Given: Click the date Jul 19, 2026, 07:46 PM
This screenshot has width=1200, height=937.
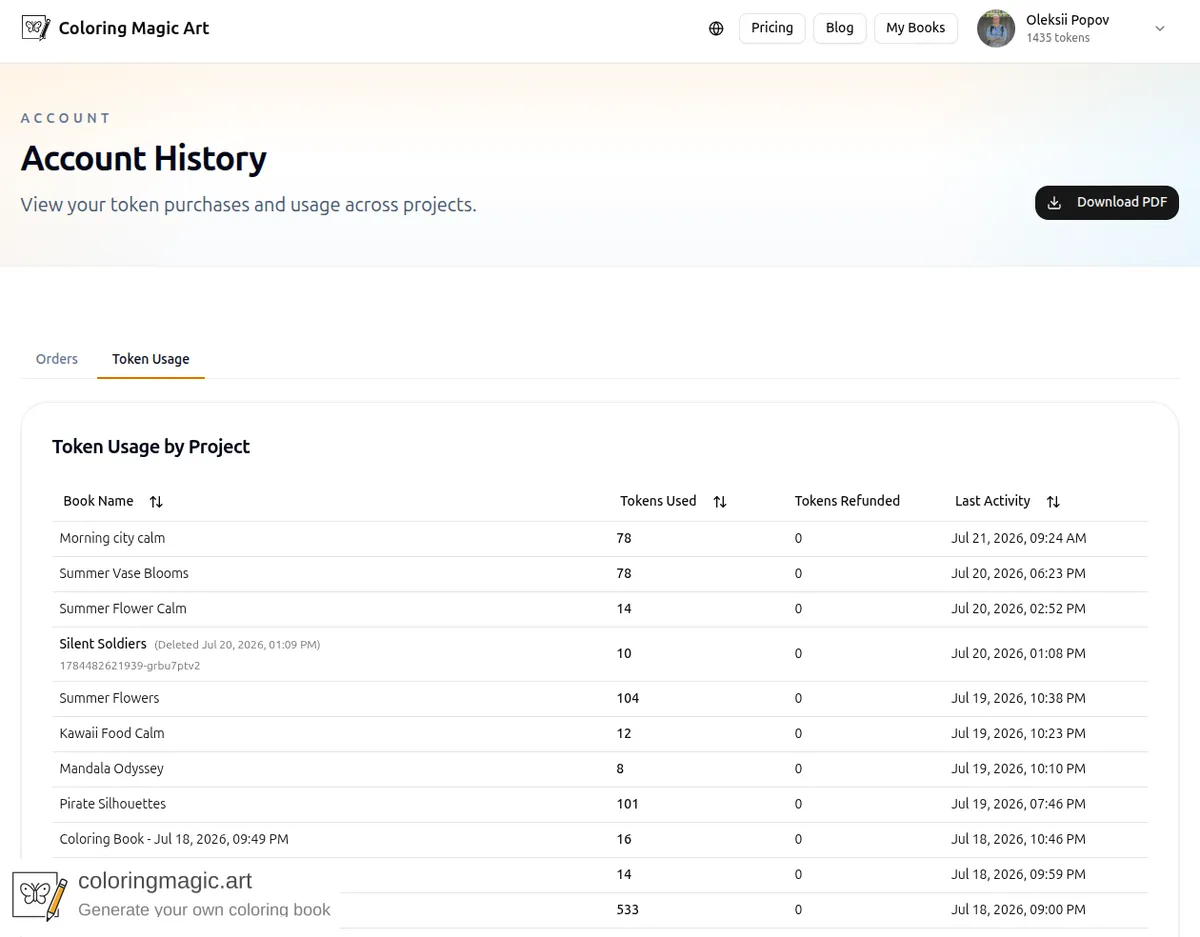Looking at the screenshot, I should pyautogui.click(x=1018, y=803).
